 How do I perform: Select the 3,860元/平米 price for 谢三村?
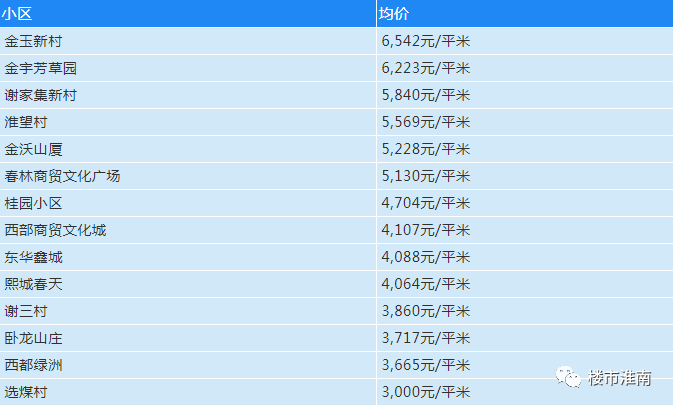[426, 311]
